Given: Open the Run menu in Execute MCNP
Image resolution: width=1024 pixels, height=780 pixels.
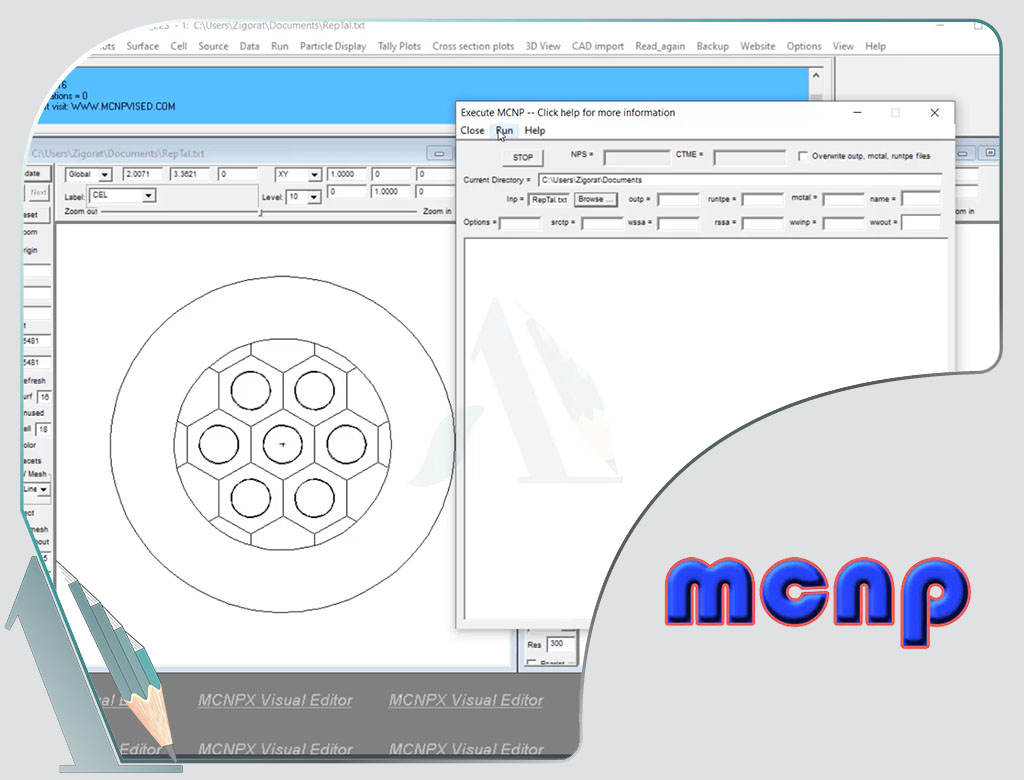Looking at the screenshot, I should pyautogui.click(x=504, y=131).
